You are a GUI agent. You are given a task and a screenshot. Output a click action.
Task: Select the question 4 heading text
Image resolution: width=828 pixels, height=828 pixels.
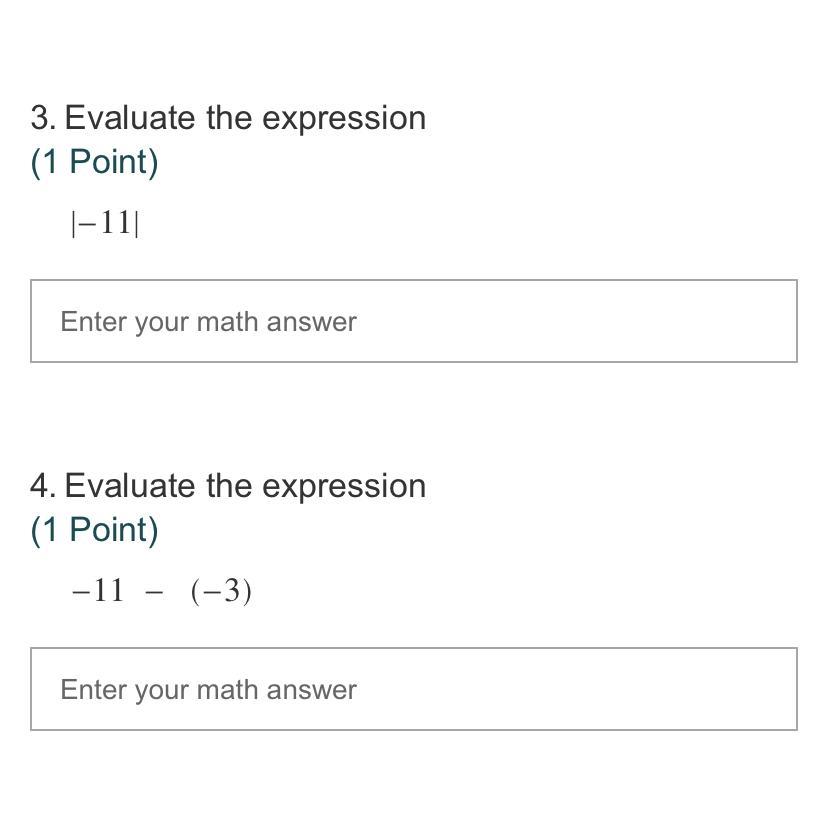coord(228,486)
